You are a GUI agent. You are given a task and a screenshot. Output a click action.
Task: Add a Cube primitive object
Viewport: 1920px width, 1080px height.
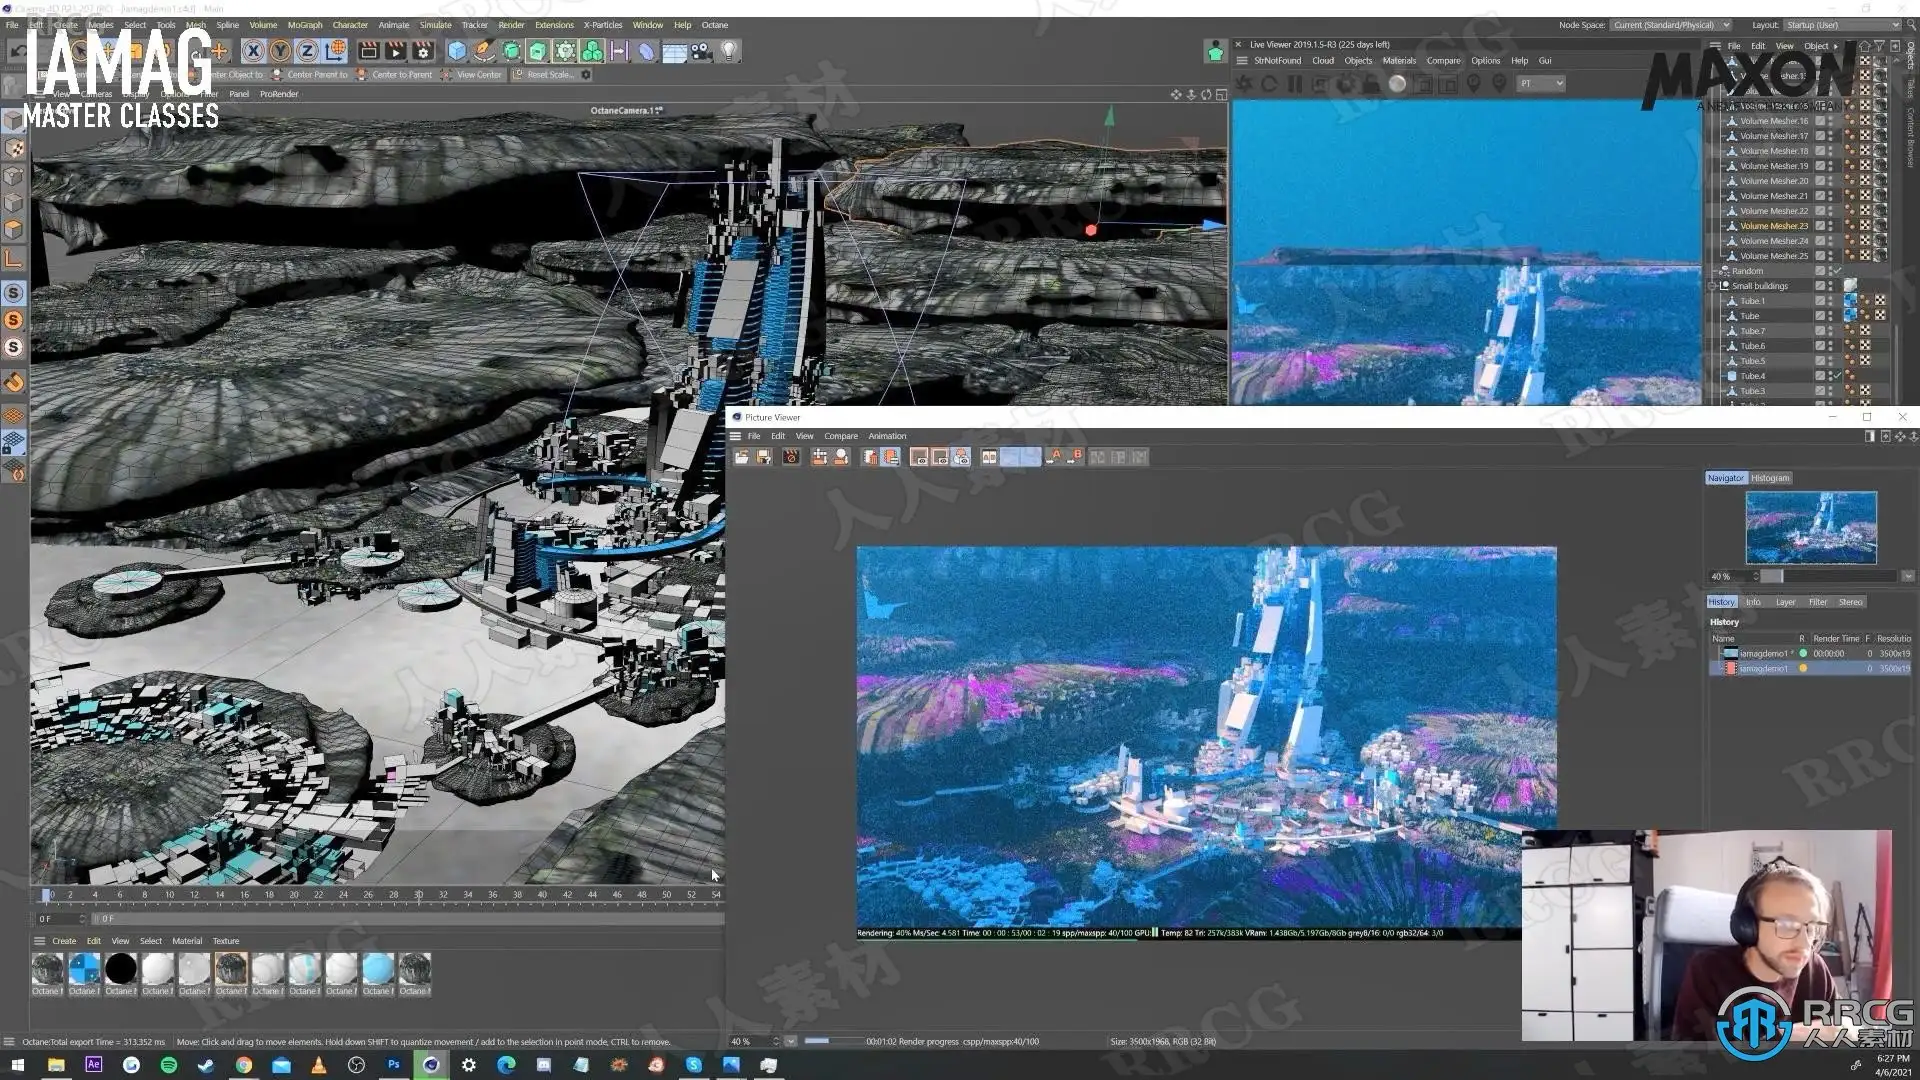(457, 51)
